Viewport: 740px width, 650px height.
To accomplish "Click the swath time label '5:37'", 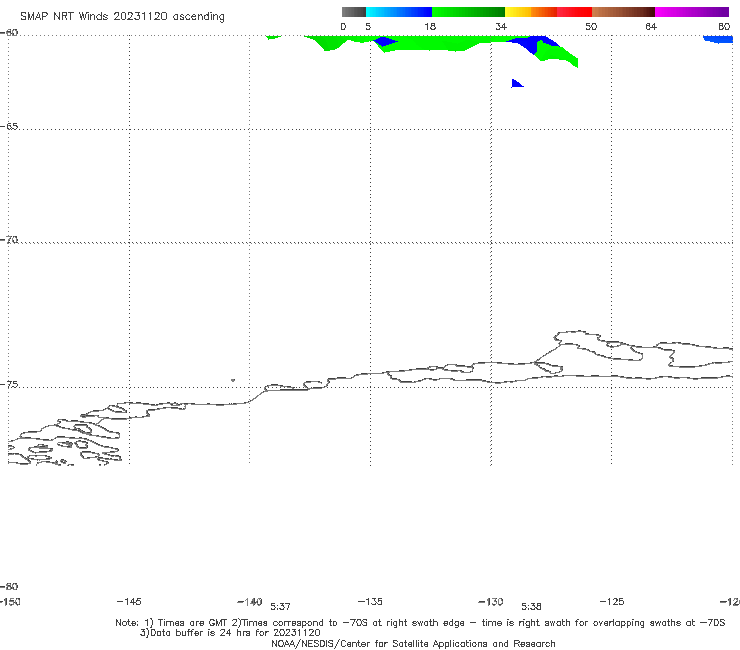I will [280, 607].
